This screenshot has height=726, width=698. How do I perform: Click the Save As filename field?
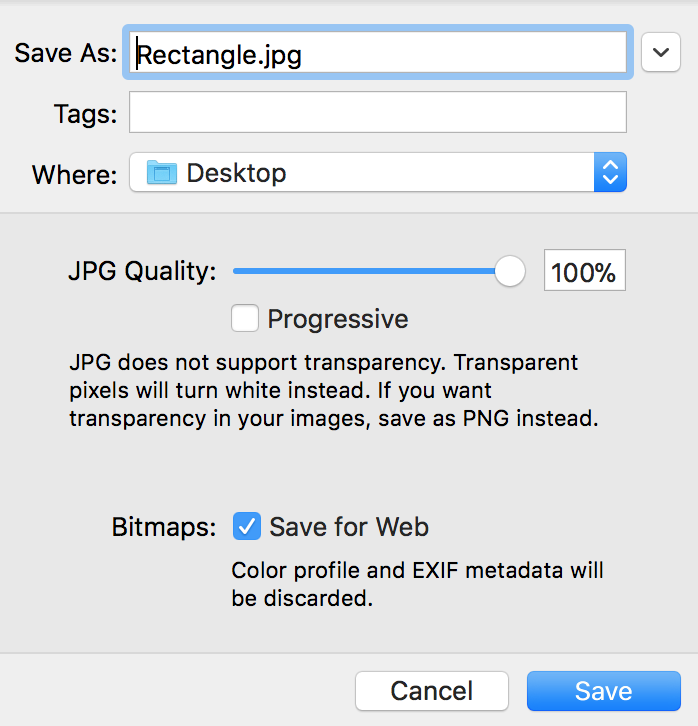tap(375, 54)
